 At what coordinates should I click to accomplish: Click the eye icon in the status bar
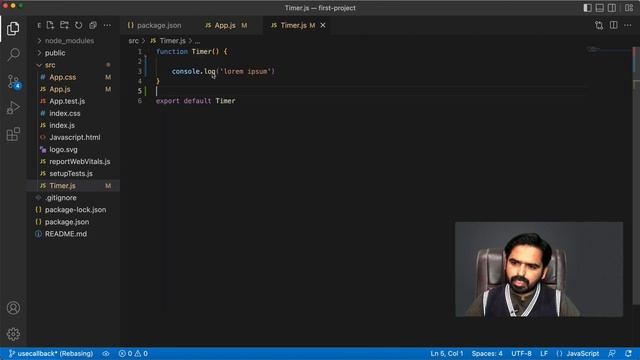(106, 353)
